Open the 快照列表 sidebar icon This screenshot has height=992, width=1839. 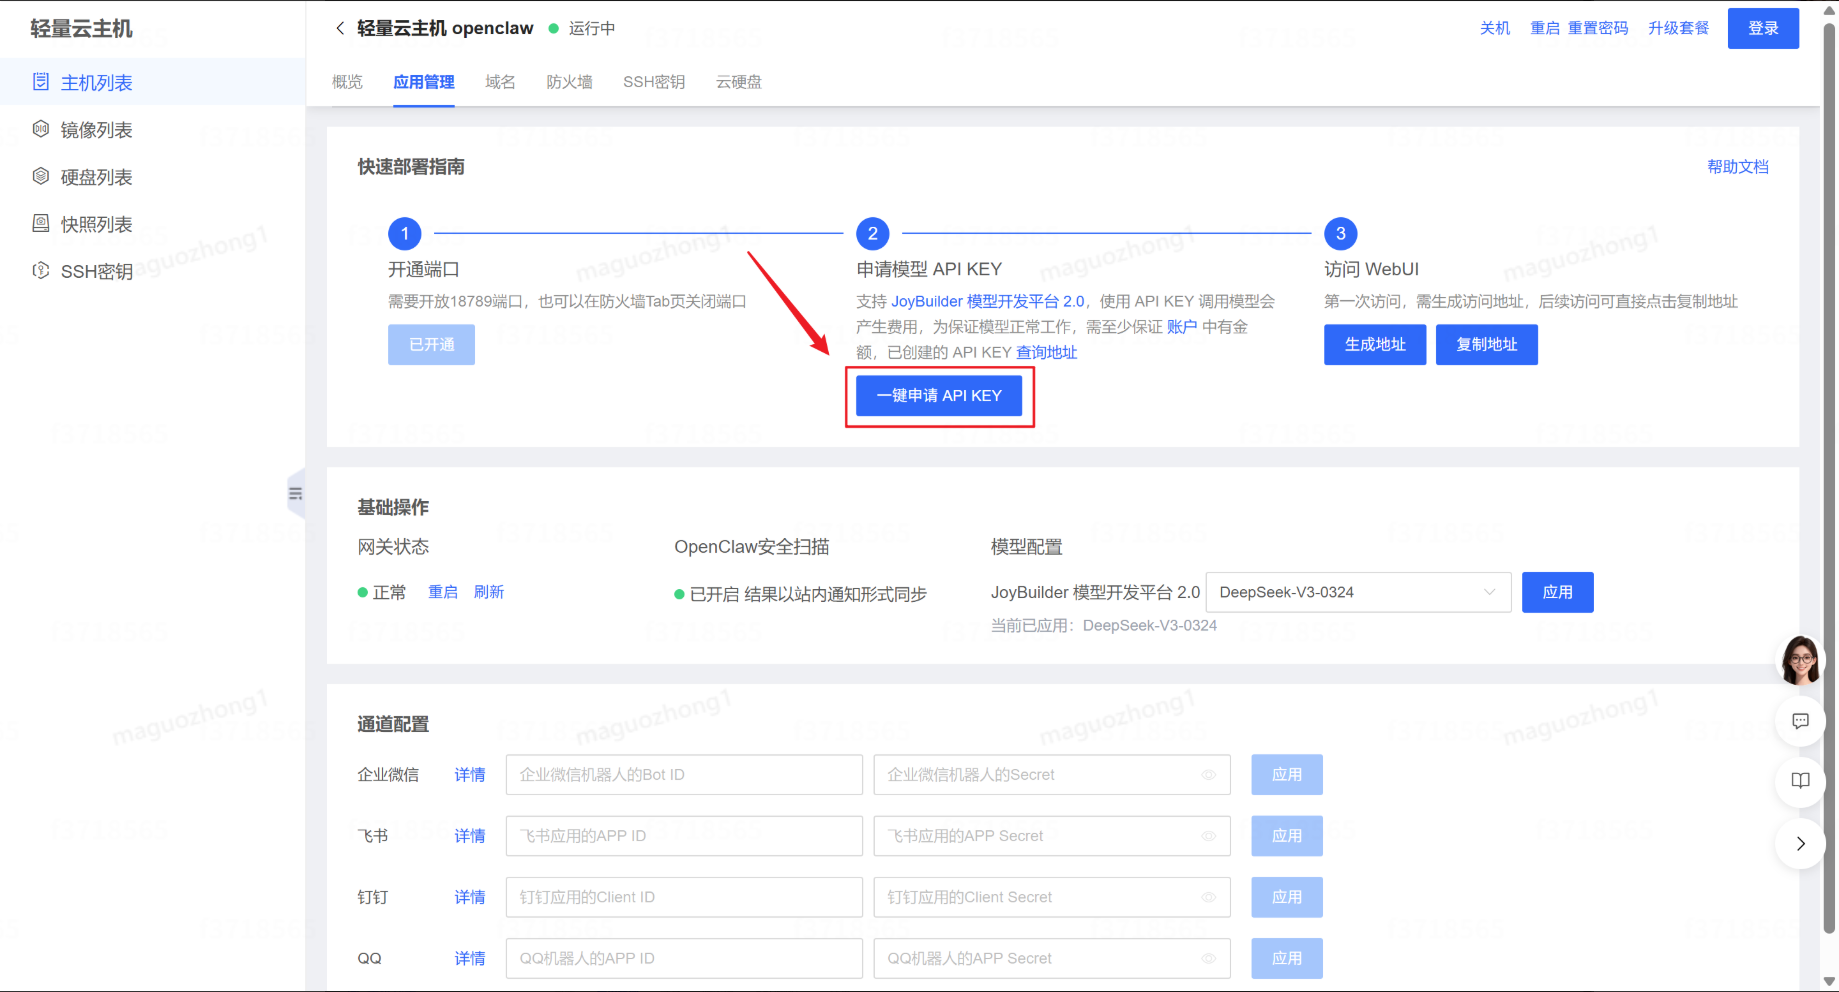click(41, 223)
